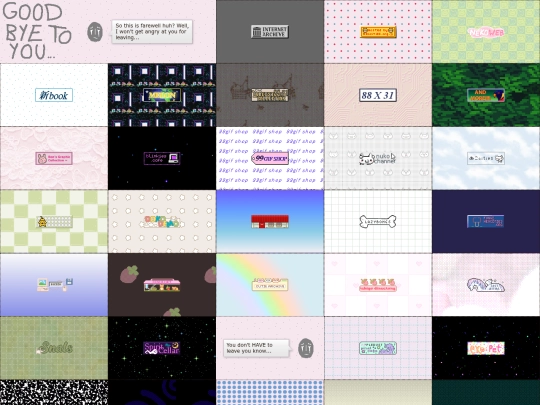Image resolution: width=540 pixels, height=405 pixels.
Task: Open the red-roof building badge
Action: [x=270, y=221]
